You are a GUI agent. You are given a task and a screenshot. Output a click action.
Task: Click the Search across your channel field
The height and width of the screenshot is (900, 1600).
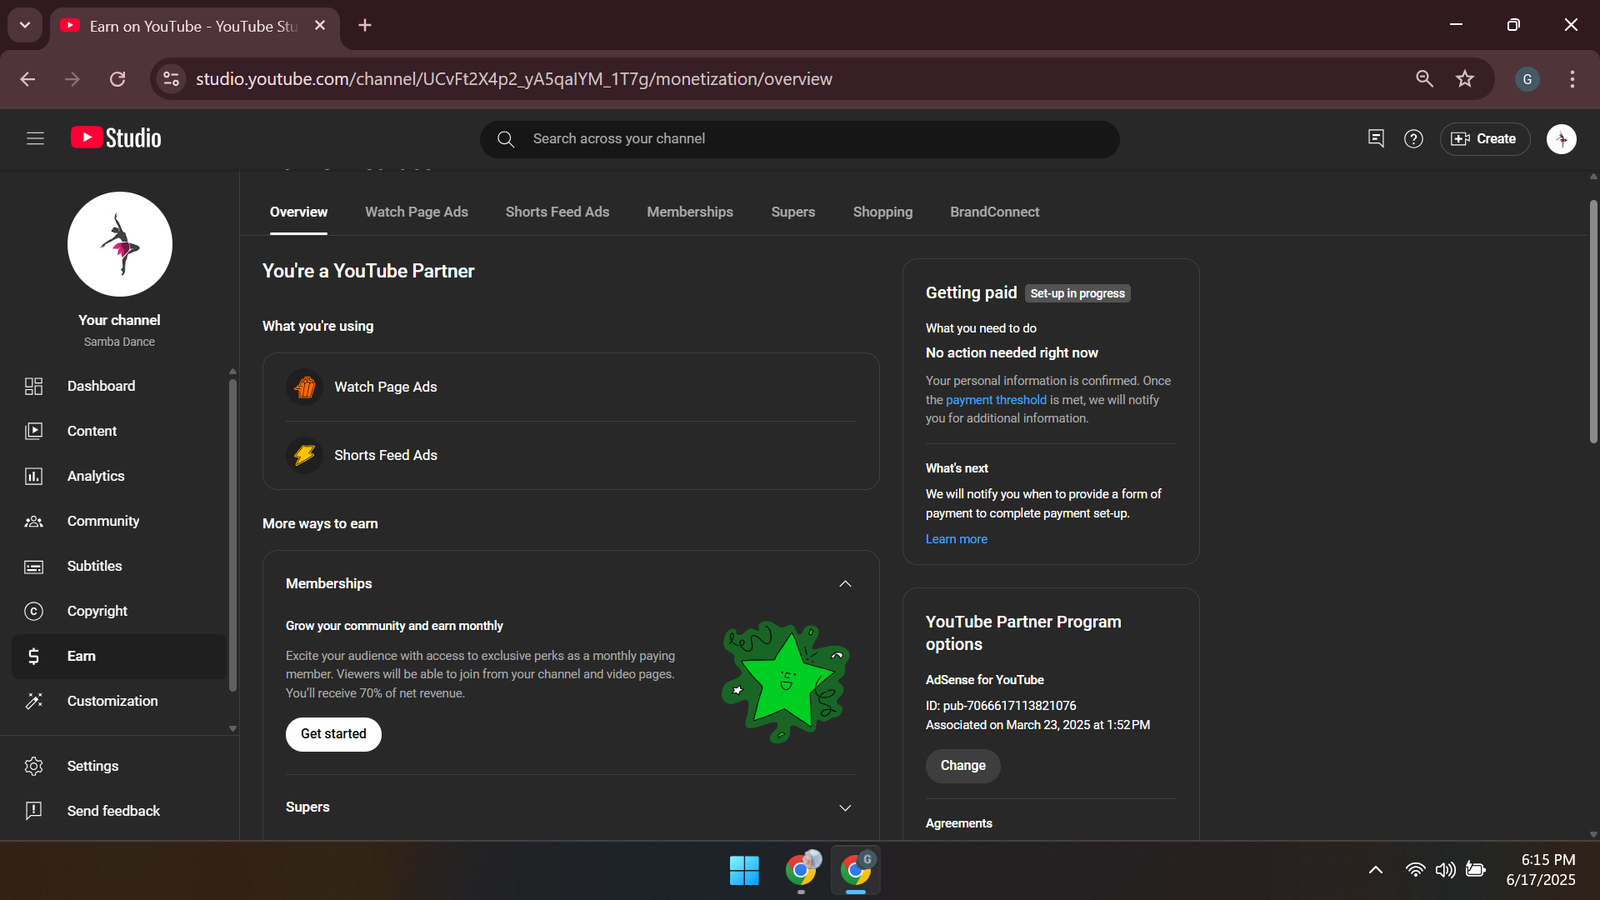point(800,139)
